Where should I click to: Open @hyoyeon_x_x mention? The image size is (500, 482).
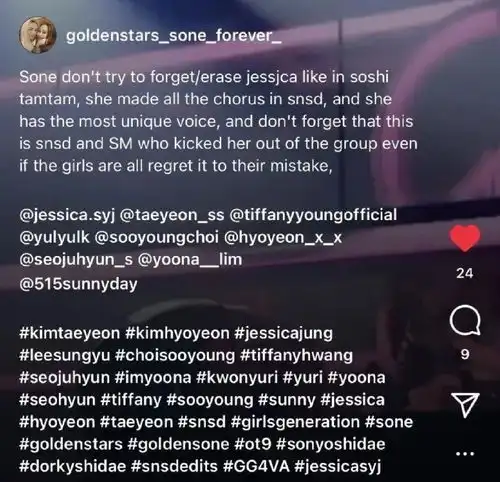(283, 238)
